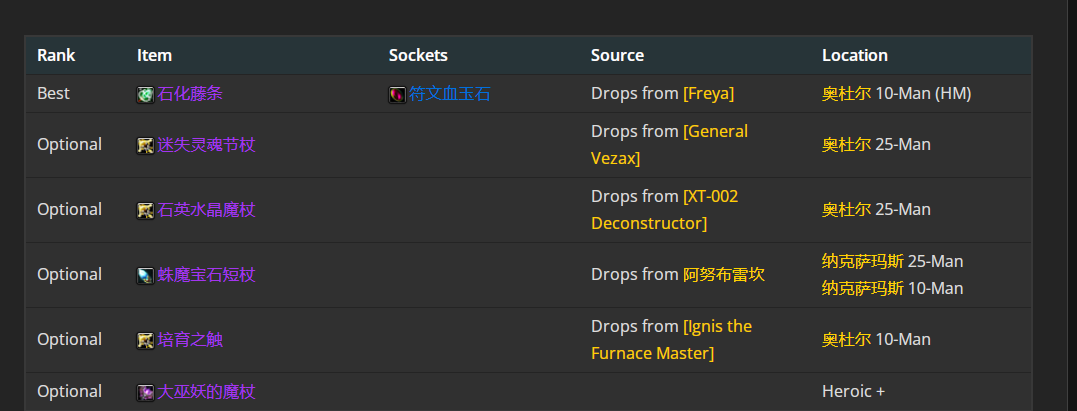Open the 石化藤条 item link
The width and height of the screenshot is (1077, 411).
(x=190, y=93)
